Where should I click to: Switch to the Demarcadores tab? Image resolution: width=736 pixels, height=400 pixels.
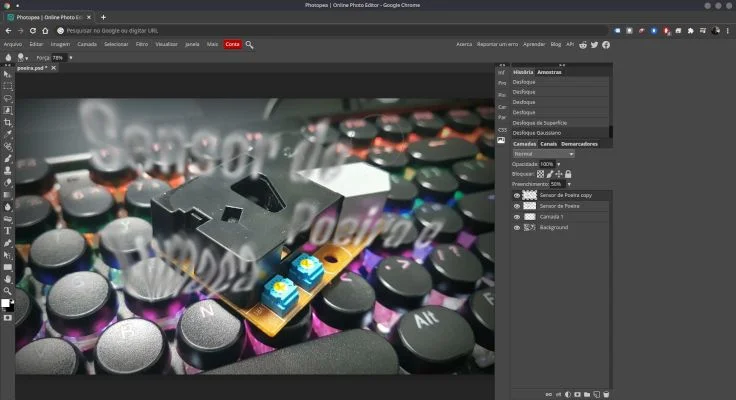coord(579,144)
